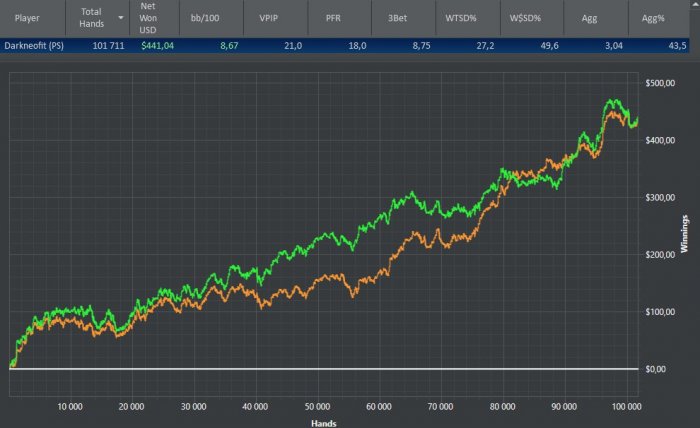
Task: Click the $500,00 axis label
Action: point(660,83)
